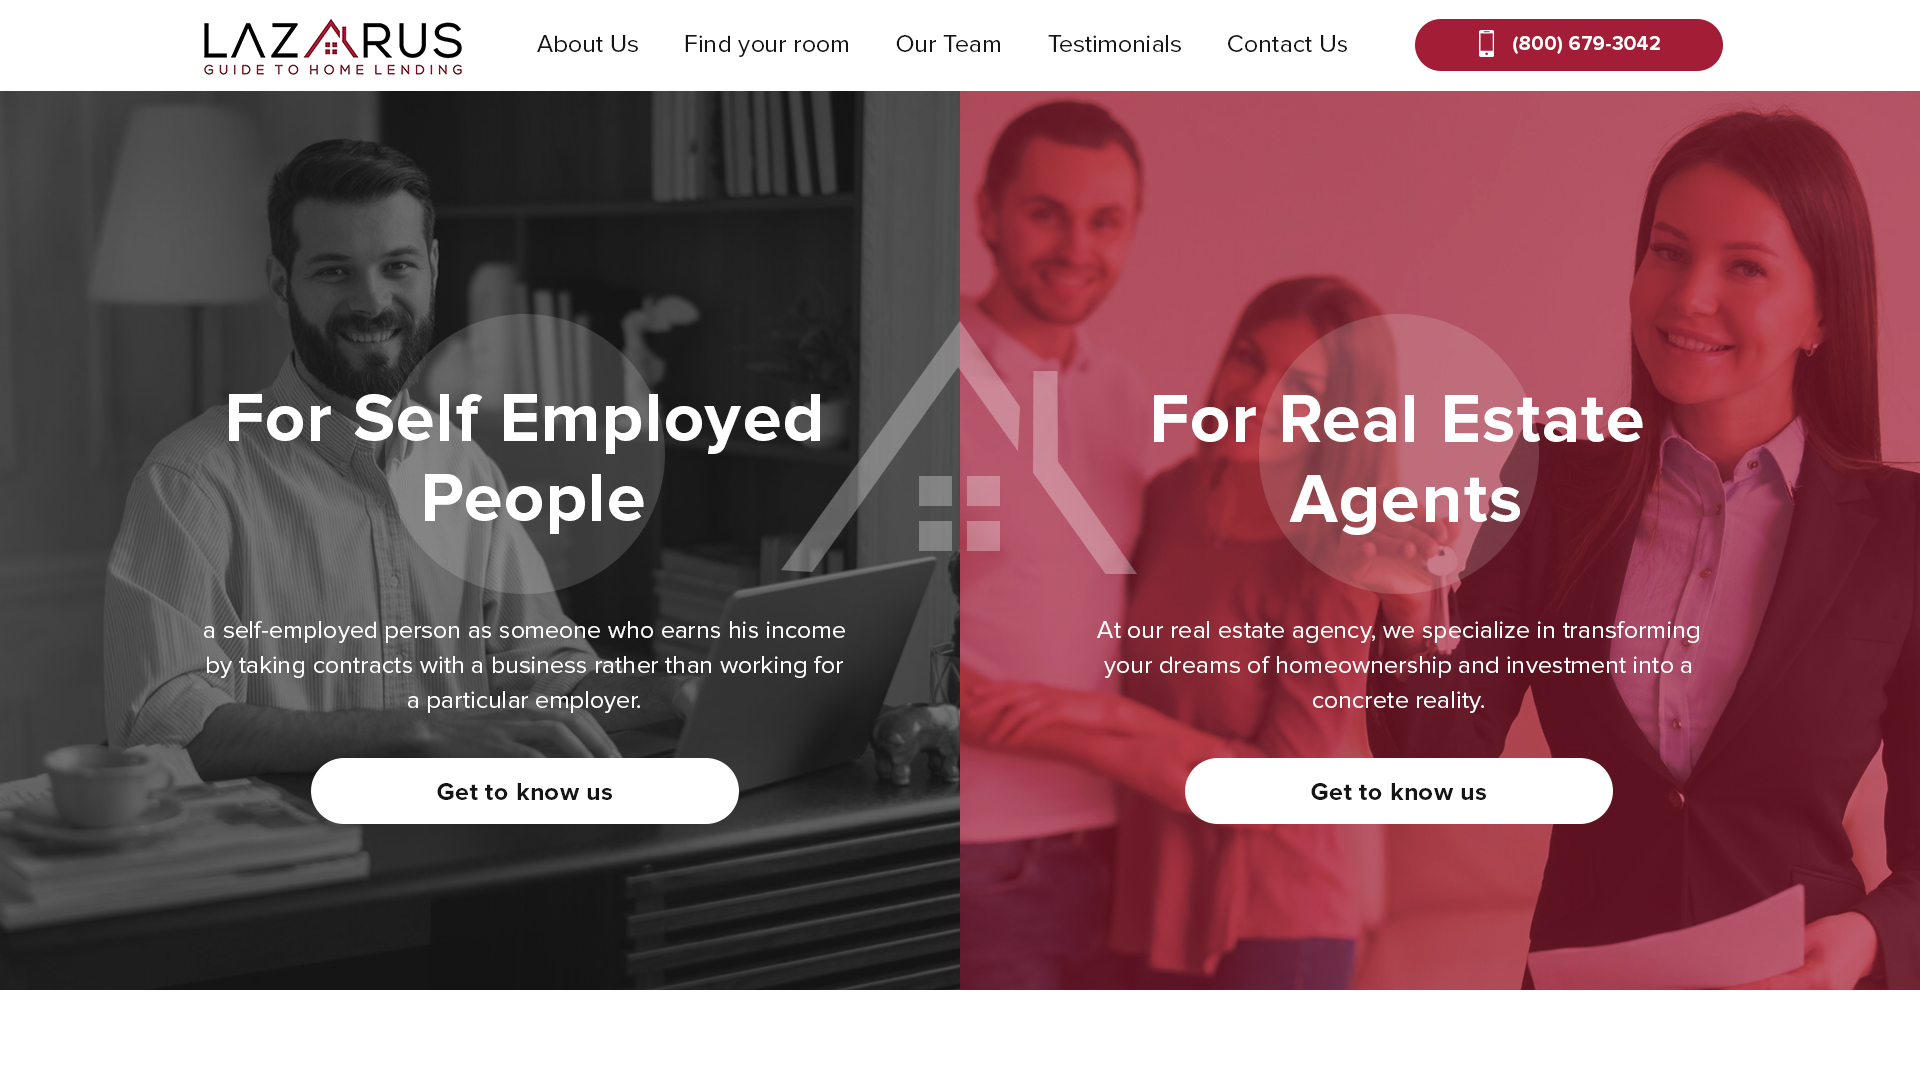The image size is (1920, 1080).
Task: Click Get to know us under Real Estate Agents
Action: coord(1398,791)
